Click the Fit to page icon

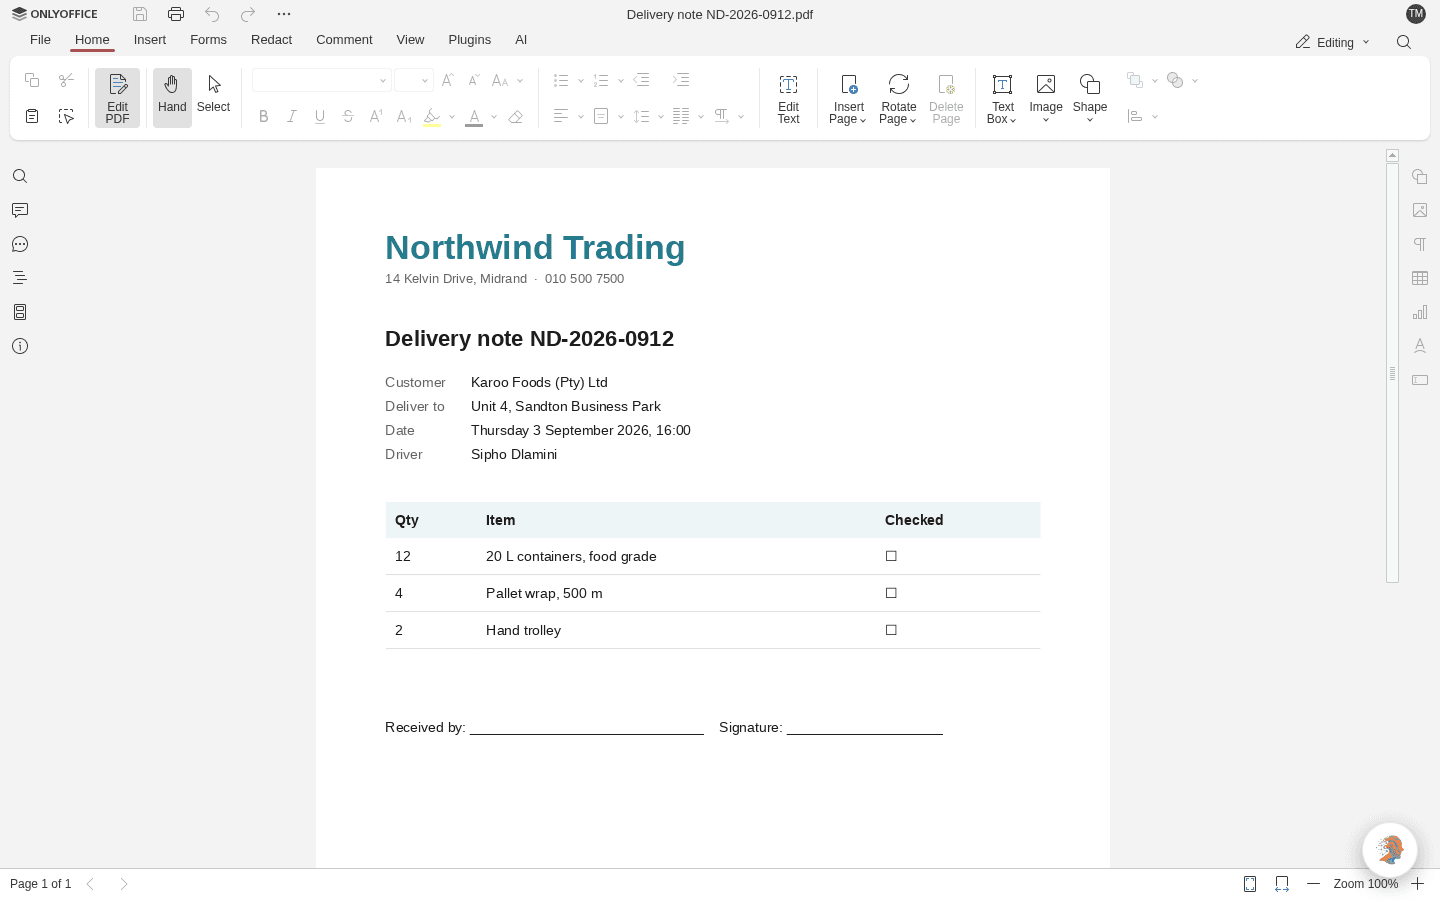[x=1250, y=884]
